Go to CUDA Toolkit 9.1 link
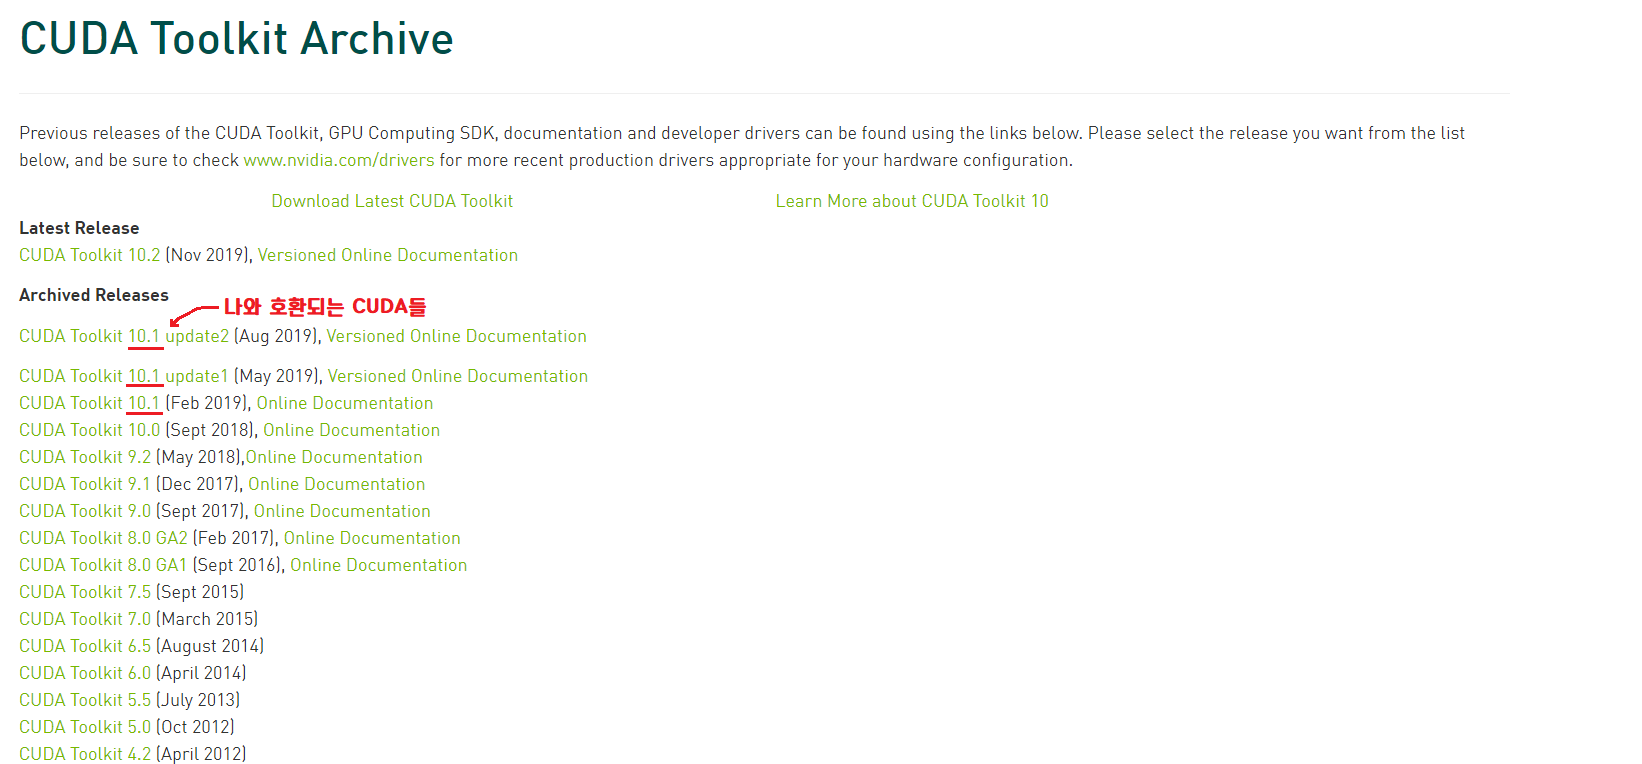The image size is (1642, 764). (x=85, y=484)
